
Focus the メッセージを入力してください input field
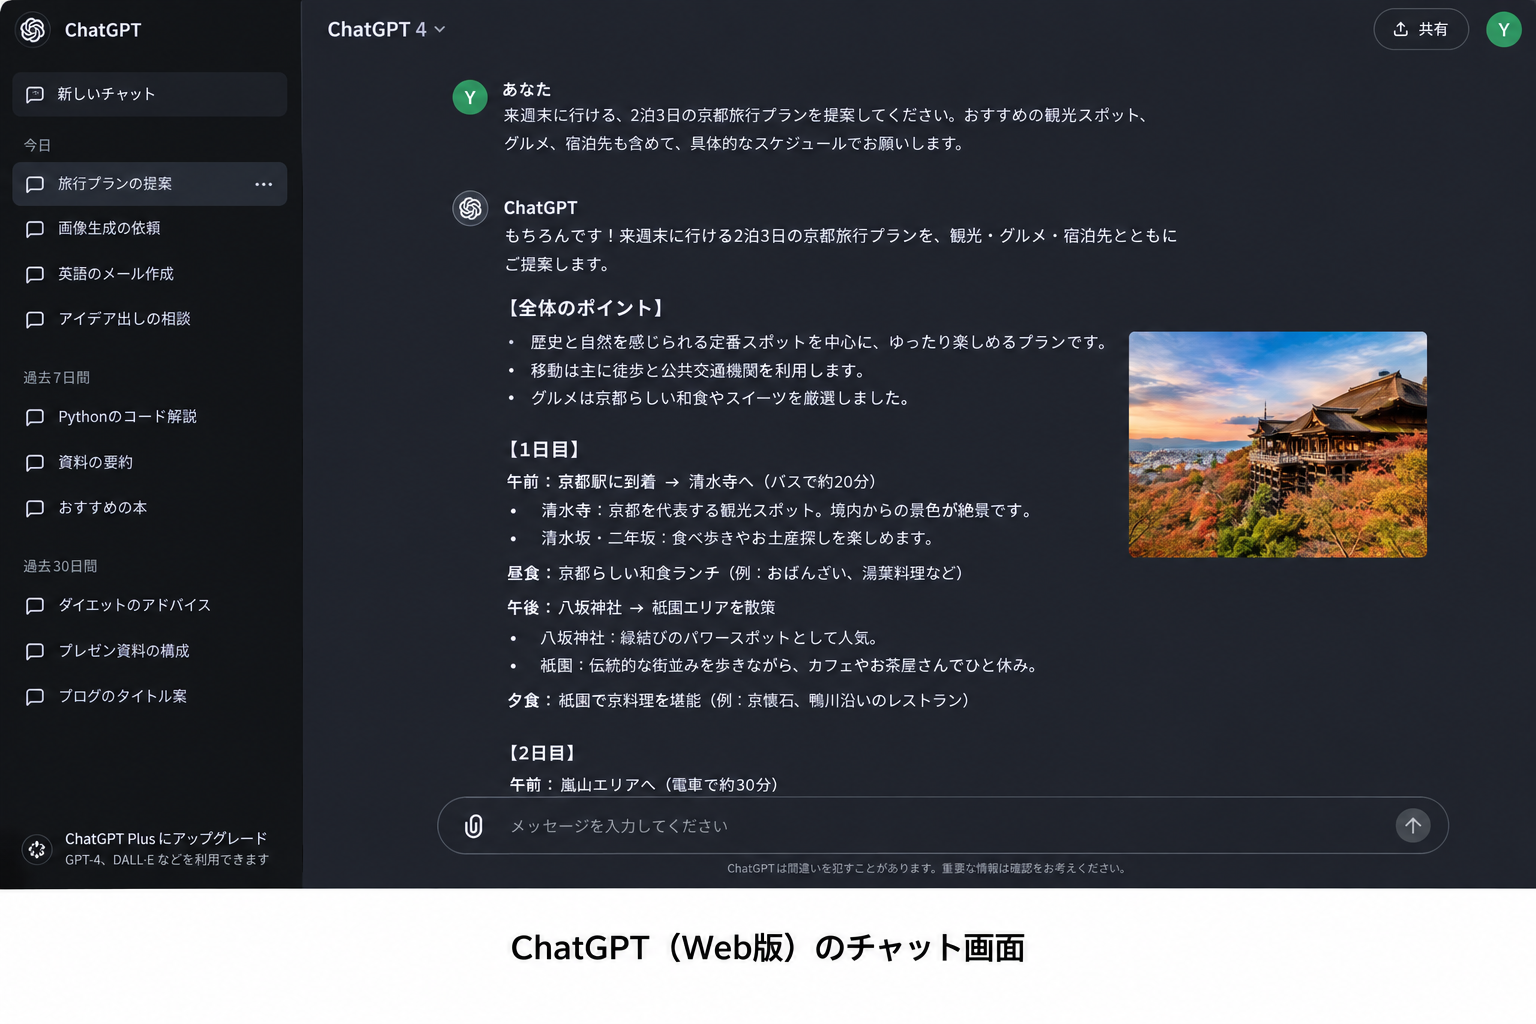pos(943,826)
